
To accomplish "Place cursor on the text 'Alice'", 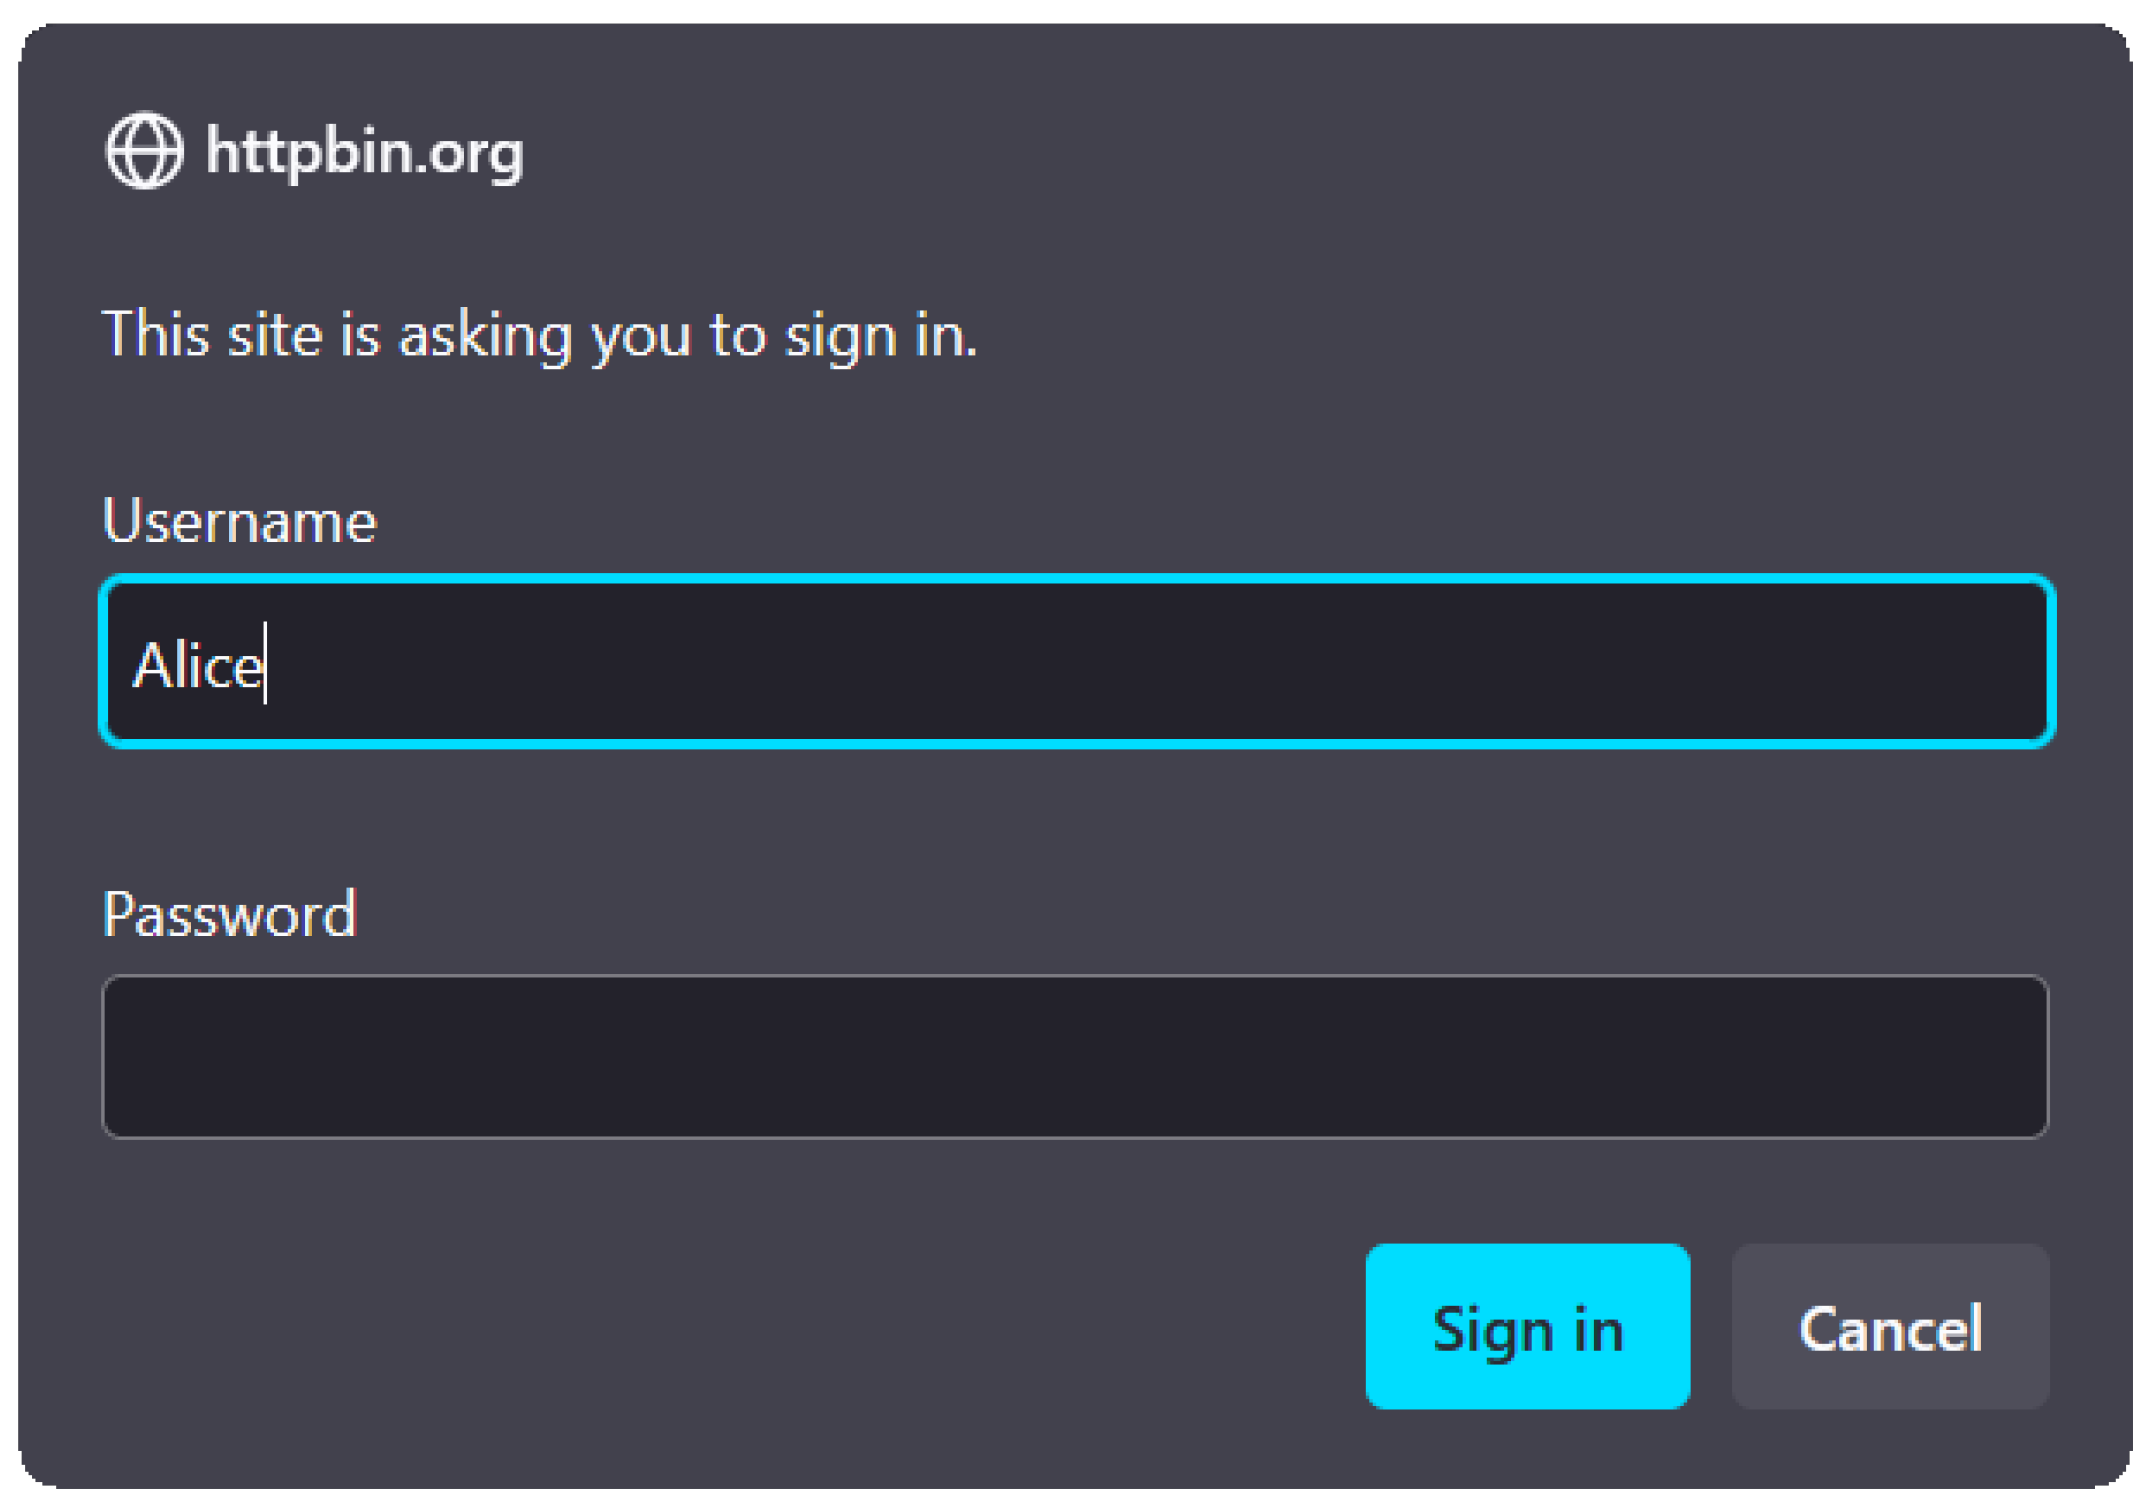I will click(198, 666).
